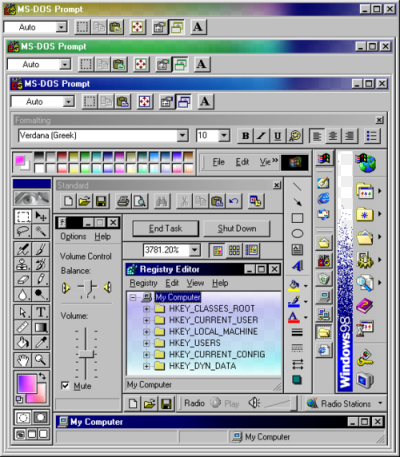This screenshot has height=457, width=400.
Task: Open the Options menu in Volume Control
Action: pyautogui.click(x=73, y=236)
